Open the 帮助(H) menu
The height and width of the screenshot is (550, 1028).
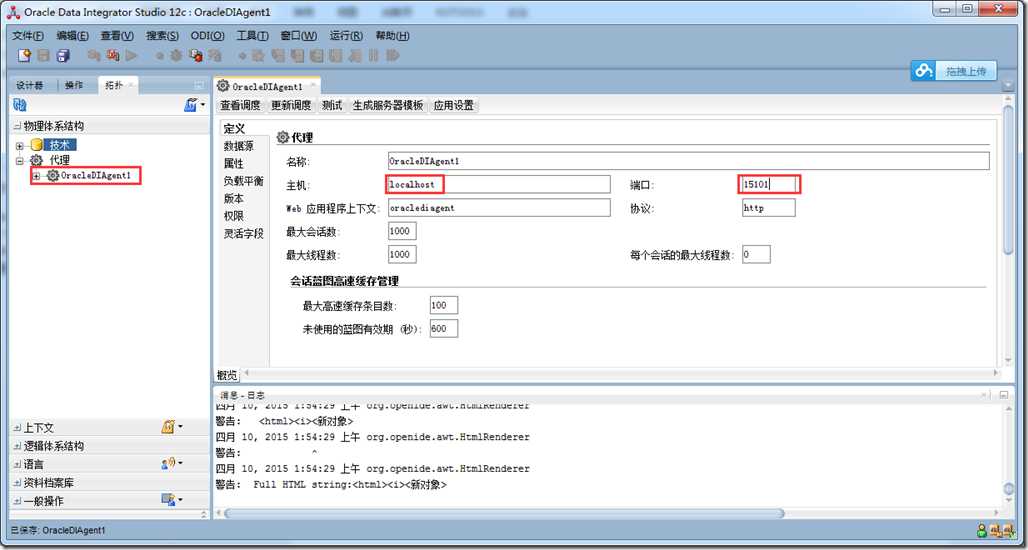point(392,36)
